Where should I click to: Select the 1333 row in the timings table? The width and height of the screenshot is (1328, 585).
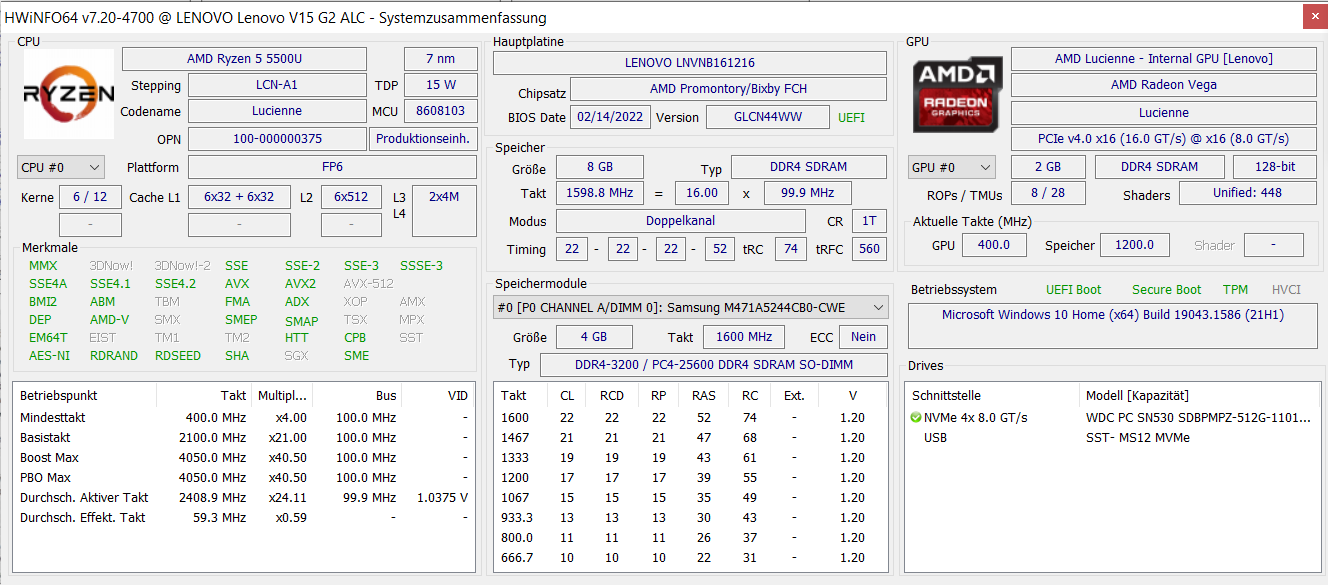tap(691, 457)
